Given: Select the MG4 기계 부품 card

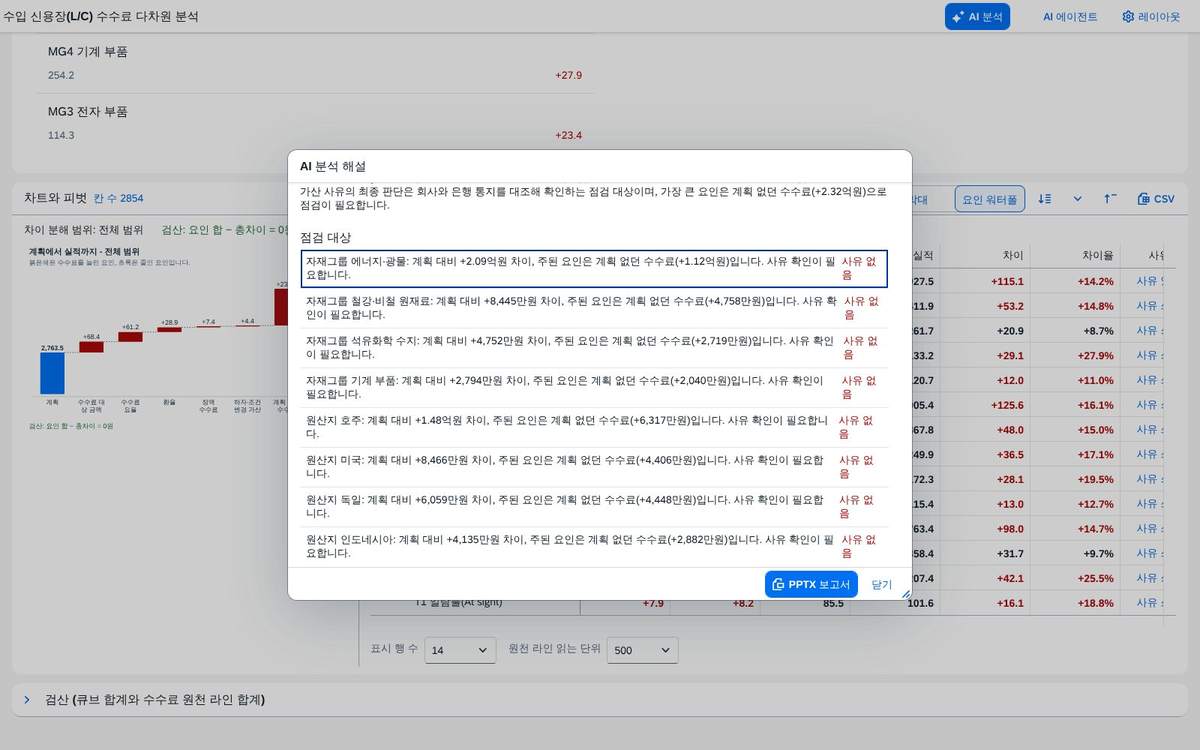Looking at the screenshot, I should point(315,62).
